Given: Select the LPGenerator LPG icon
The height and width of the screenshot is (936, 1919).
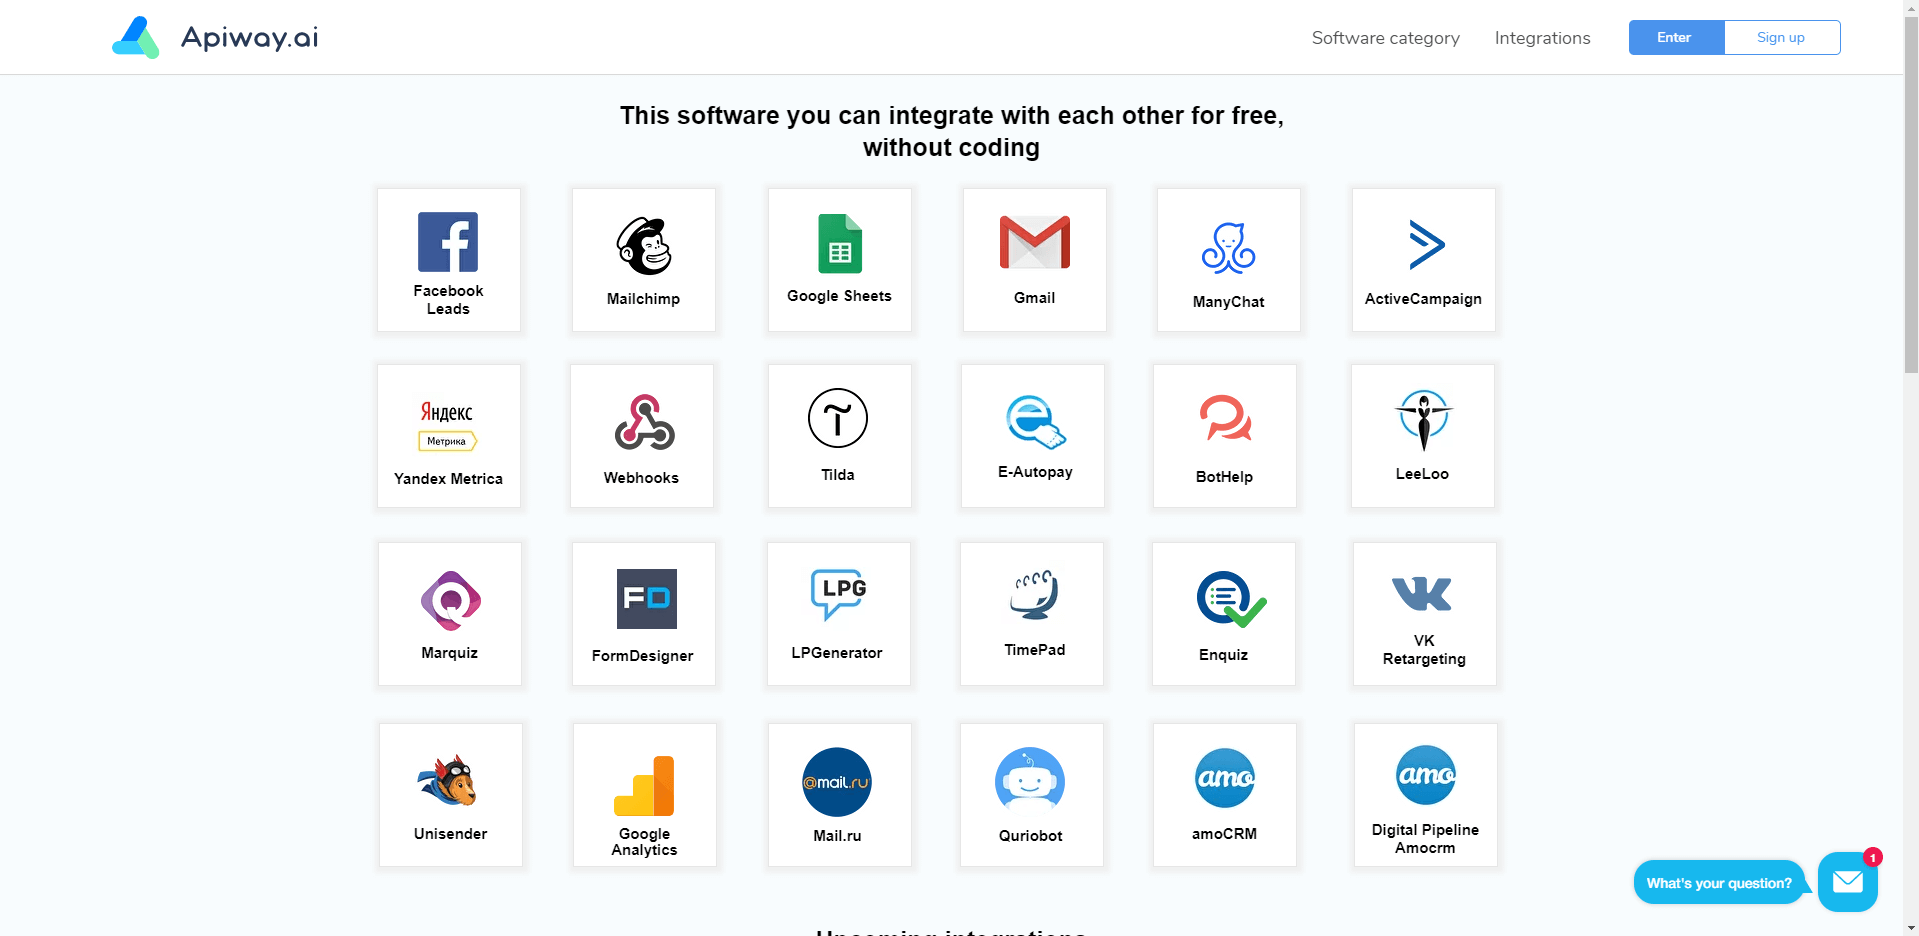Looking at the screenshot, I should click(839, 595).
